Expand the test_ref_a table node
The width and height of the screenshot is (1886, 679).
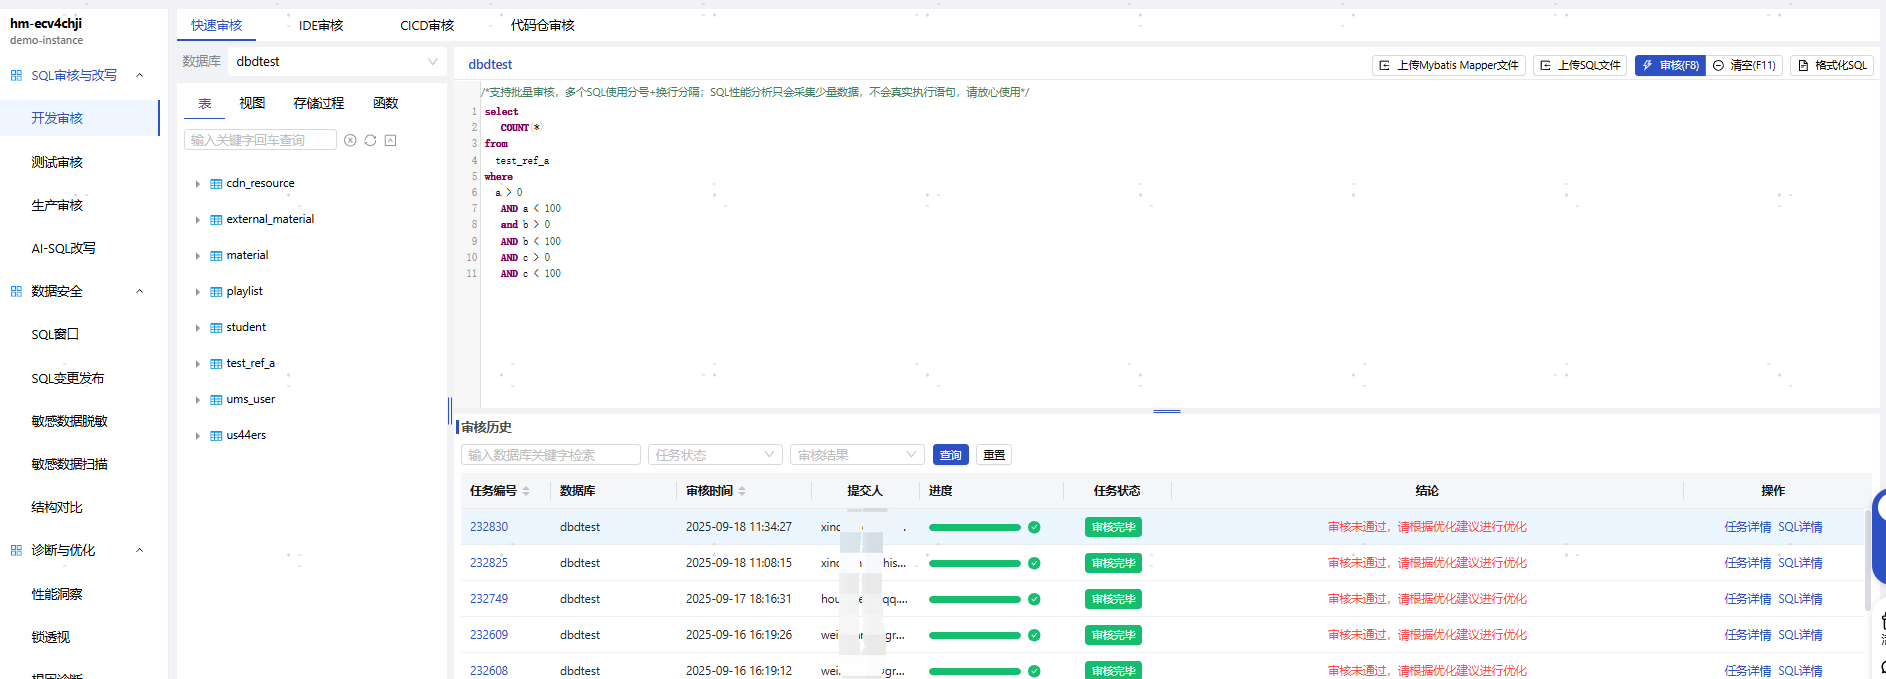198,364
